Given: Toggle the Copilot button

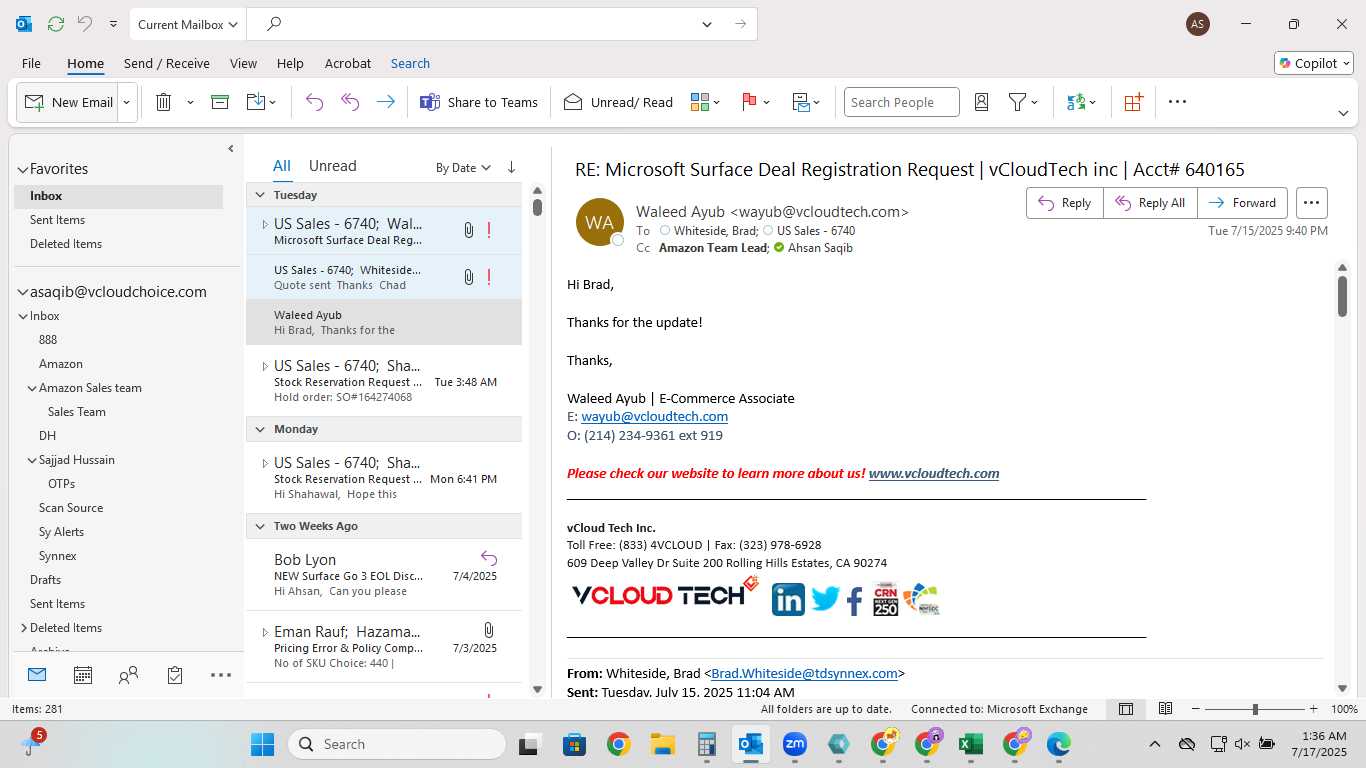Looking at the screenshot, I should [x=1313, y=63].
